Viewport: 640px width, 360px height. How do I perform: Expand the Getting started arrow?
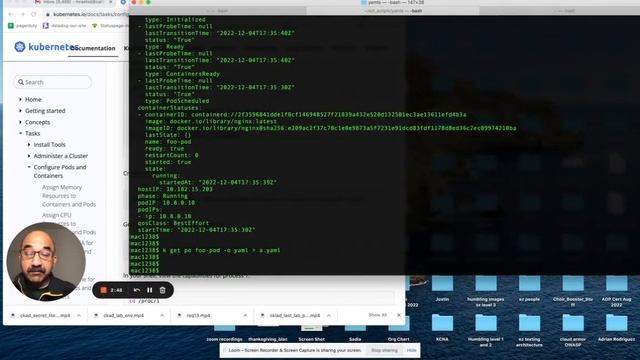point(20,111)
